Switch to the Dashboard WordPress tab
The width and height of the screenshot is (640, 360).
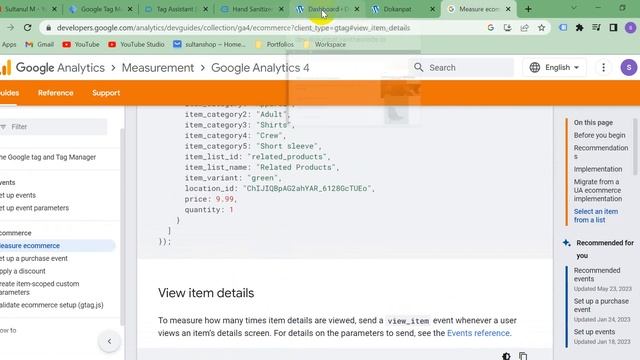coord(327,9)
